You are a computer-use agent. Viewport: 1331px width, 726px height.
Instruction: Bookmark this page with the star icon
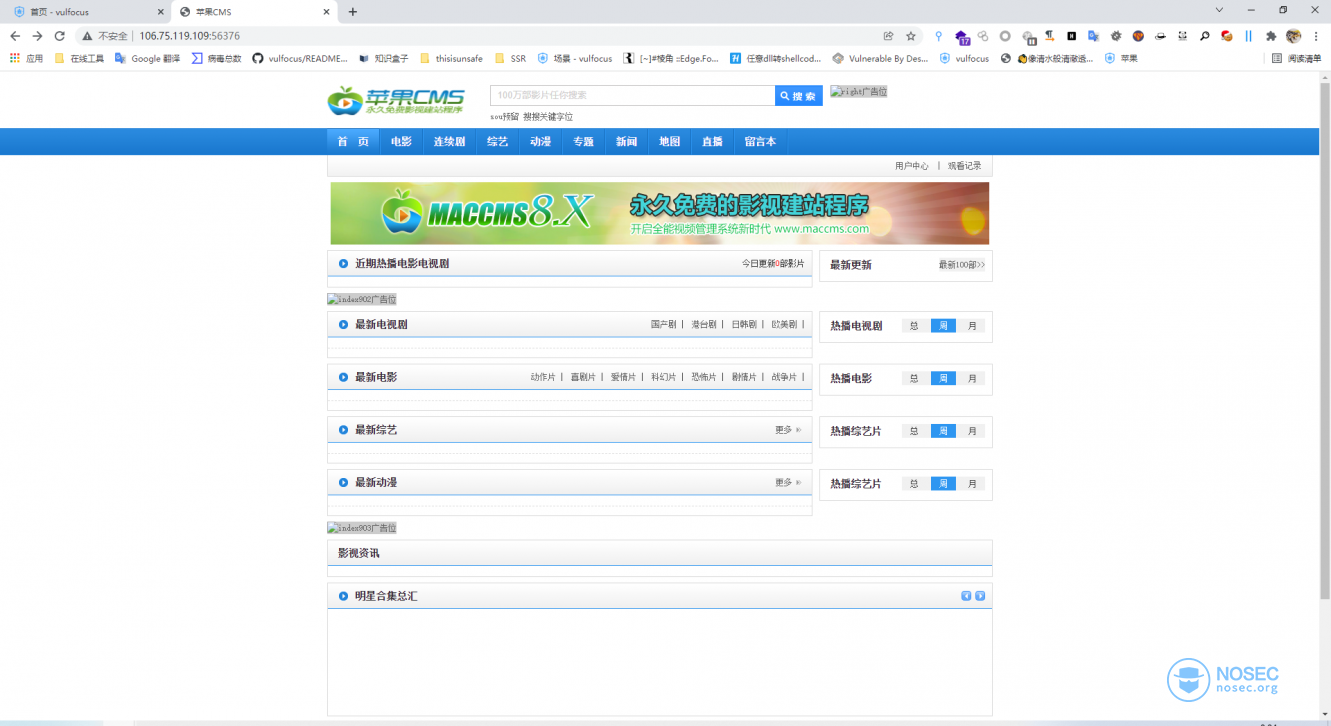point(911,36)
